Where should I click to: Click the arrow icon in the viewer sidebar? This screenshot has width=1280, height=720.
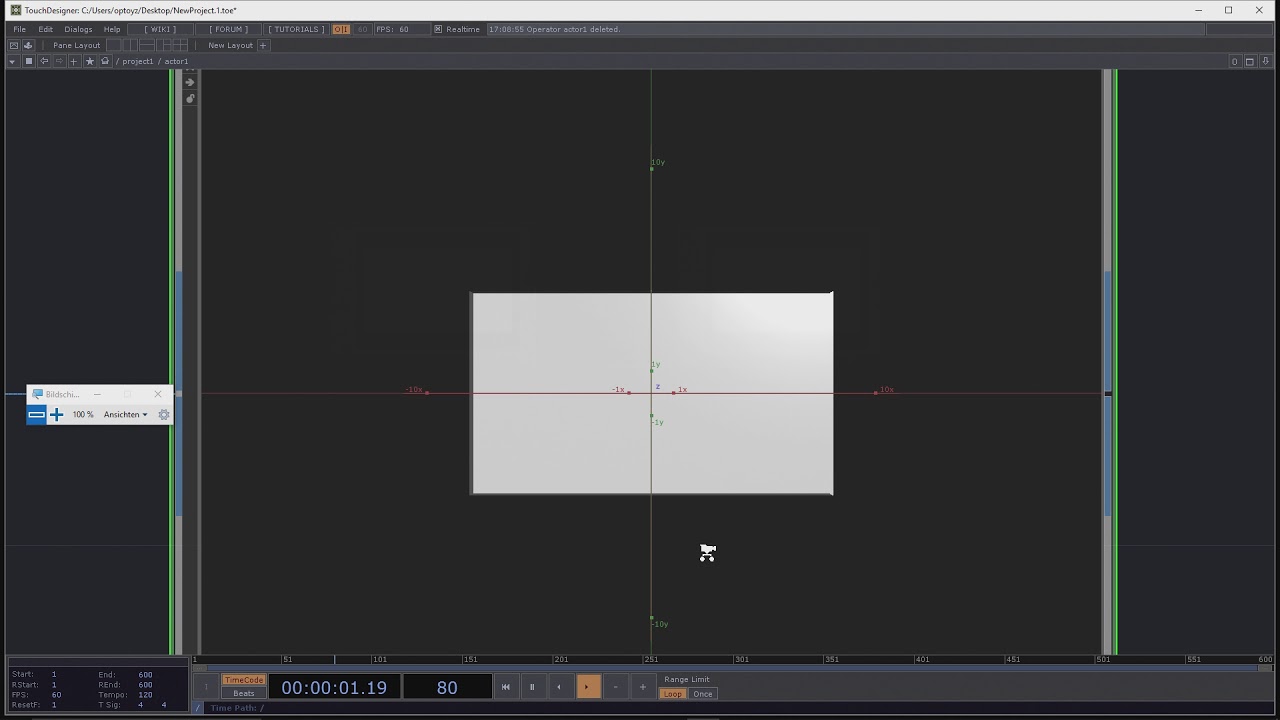tap(190, 82)
